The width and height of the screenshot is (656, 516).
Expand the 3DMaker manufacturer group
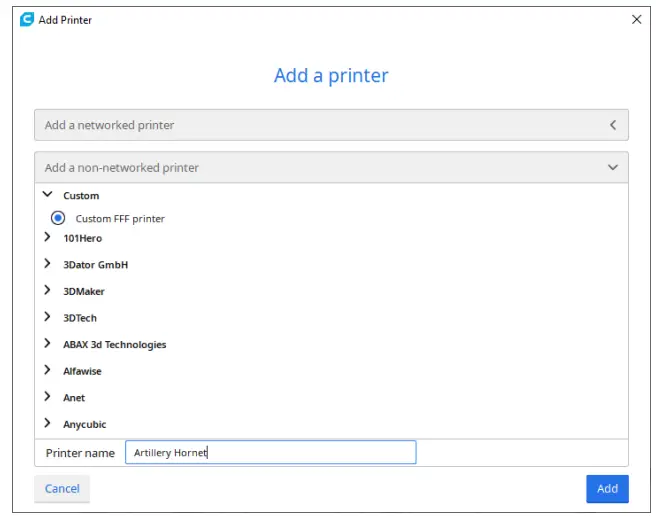coord(47,290)
